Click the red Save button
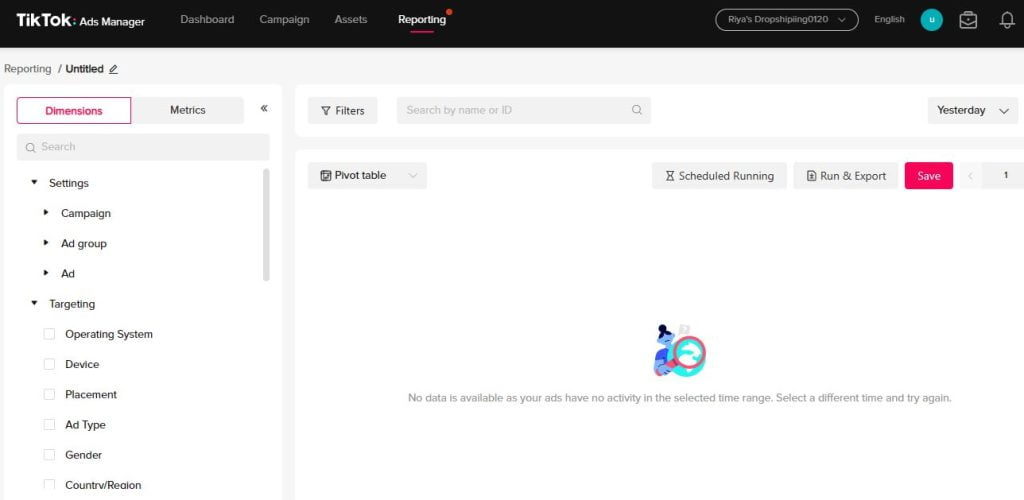The height and width of the screenshot is (500, 1024). tap(928, 176)
